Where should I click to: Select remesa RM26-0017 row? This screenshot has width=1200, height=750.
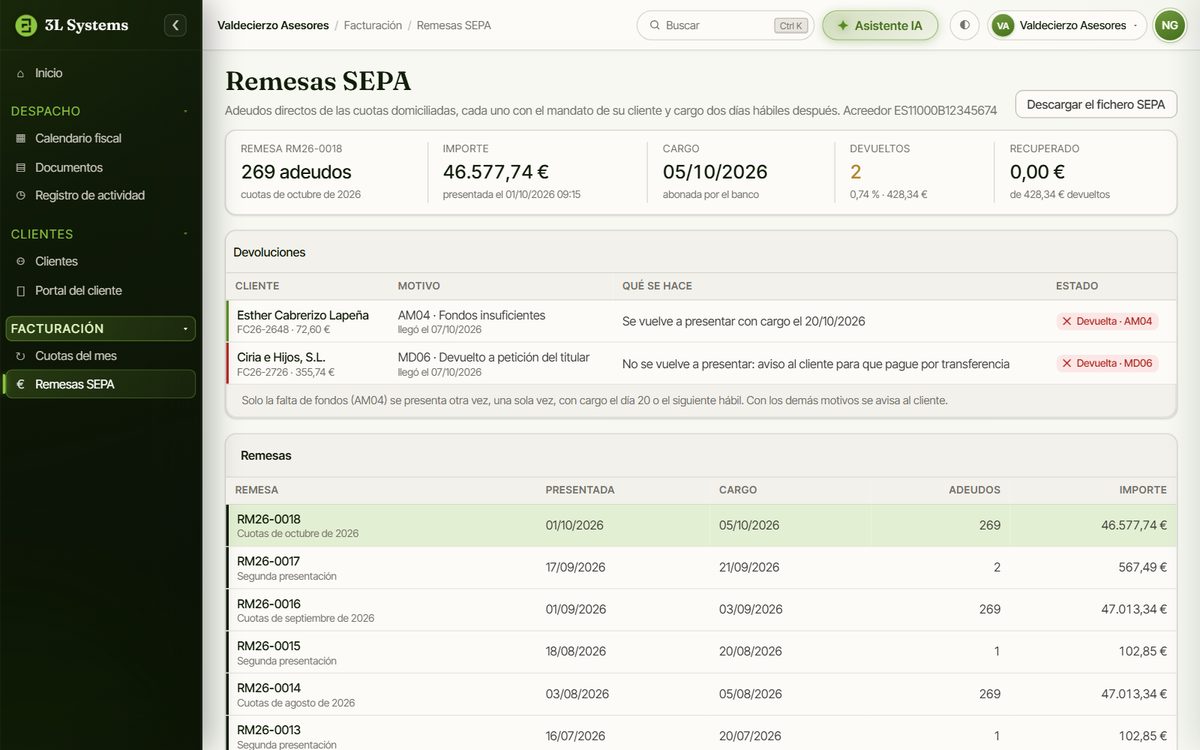pos(701,567)
